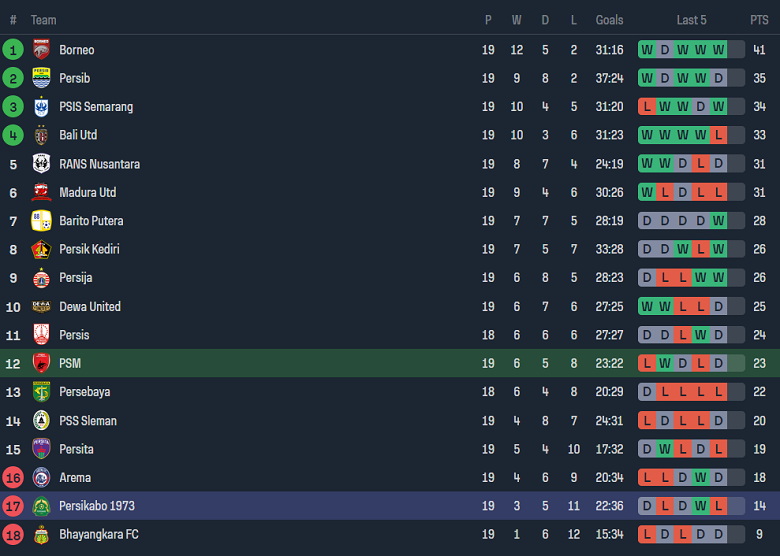
Task: Click Bali Utd's red L form box
Action: [x=719, y=135]
